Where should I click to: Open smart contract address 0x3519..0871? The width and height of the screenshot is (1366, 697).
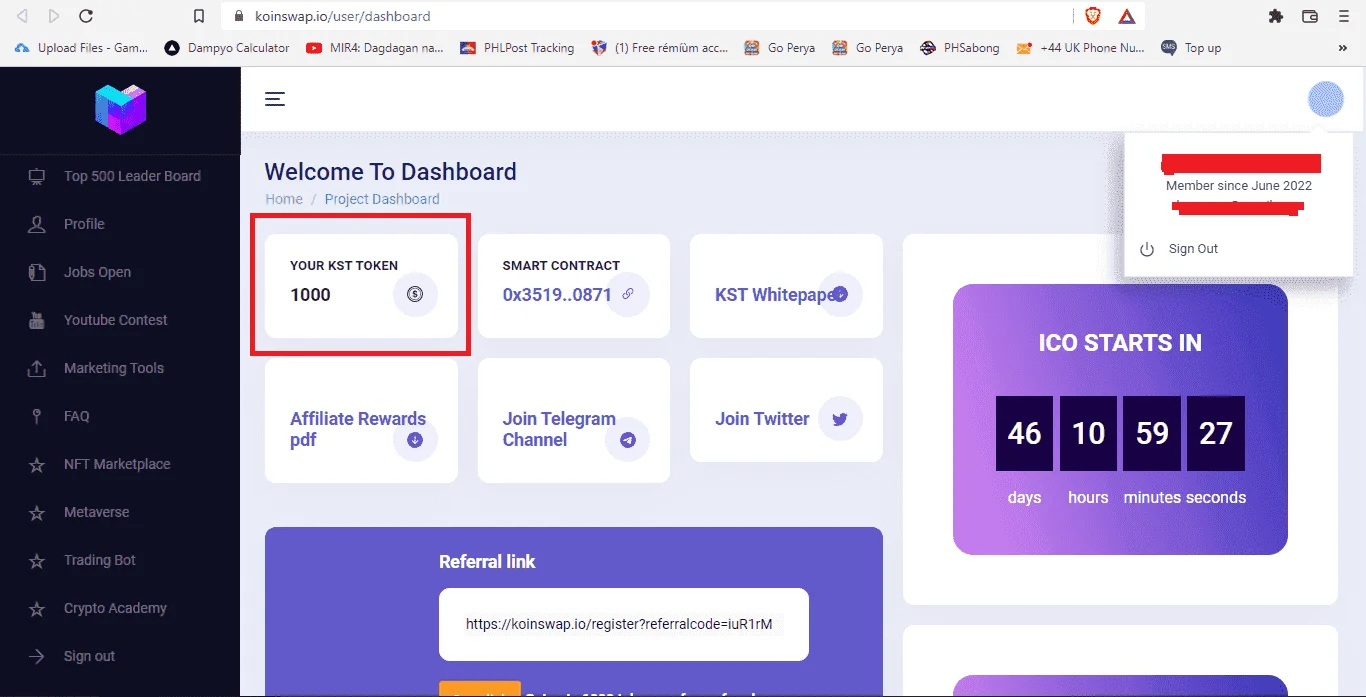pyautogui.click(x=556, y=295)
